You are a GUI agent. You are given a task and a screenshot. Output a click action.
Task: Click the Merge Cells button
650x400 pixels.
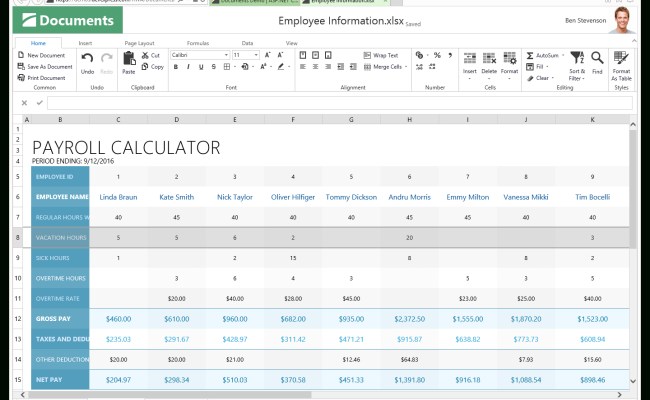tap(383, 67)
